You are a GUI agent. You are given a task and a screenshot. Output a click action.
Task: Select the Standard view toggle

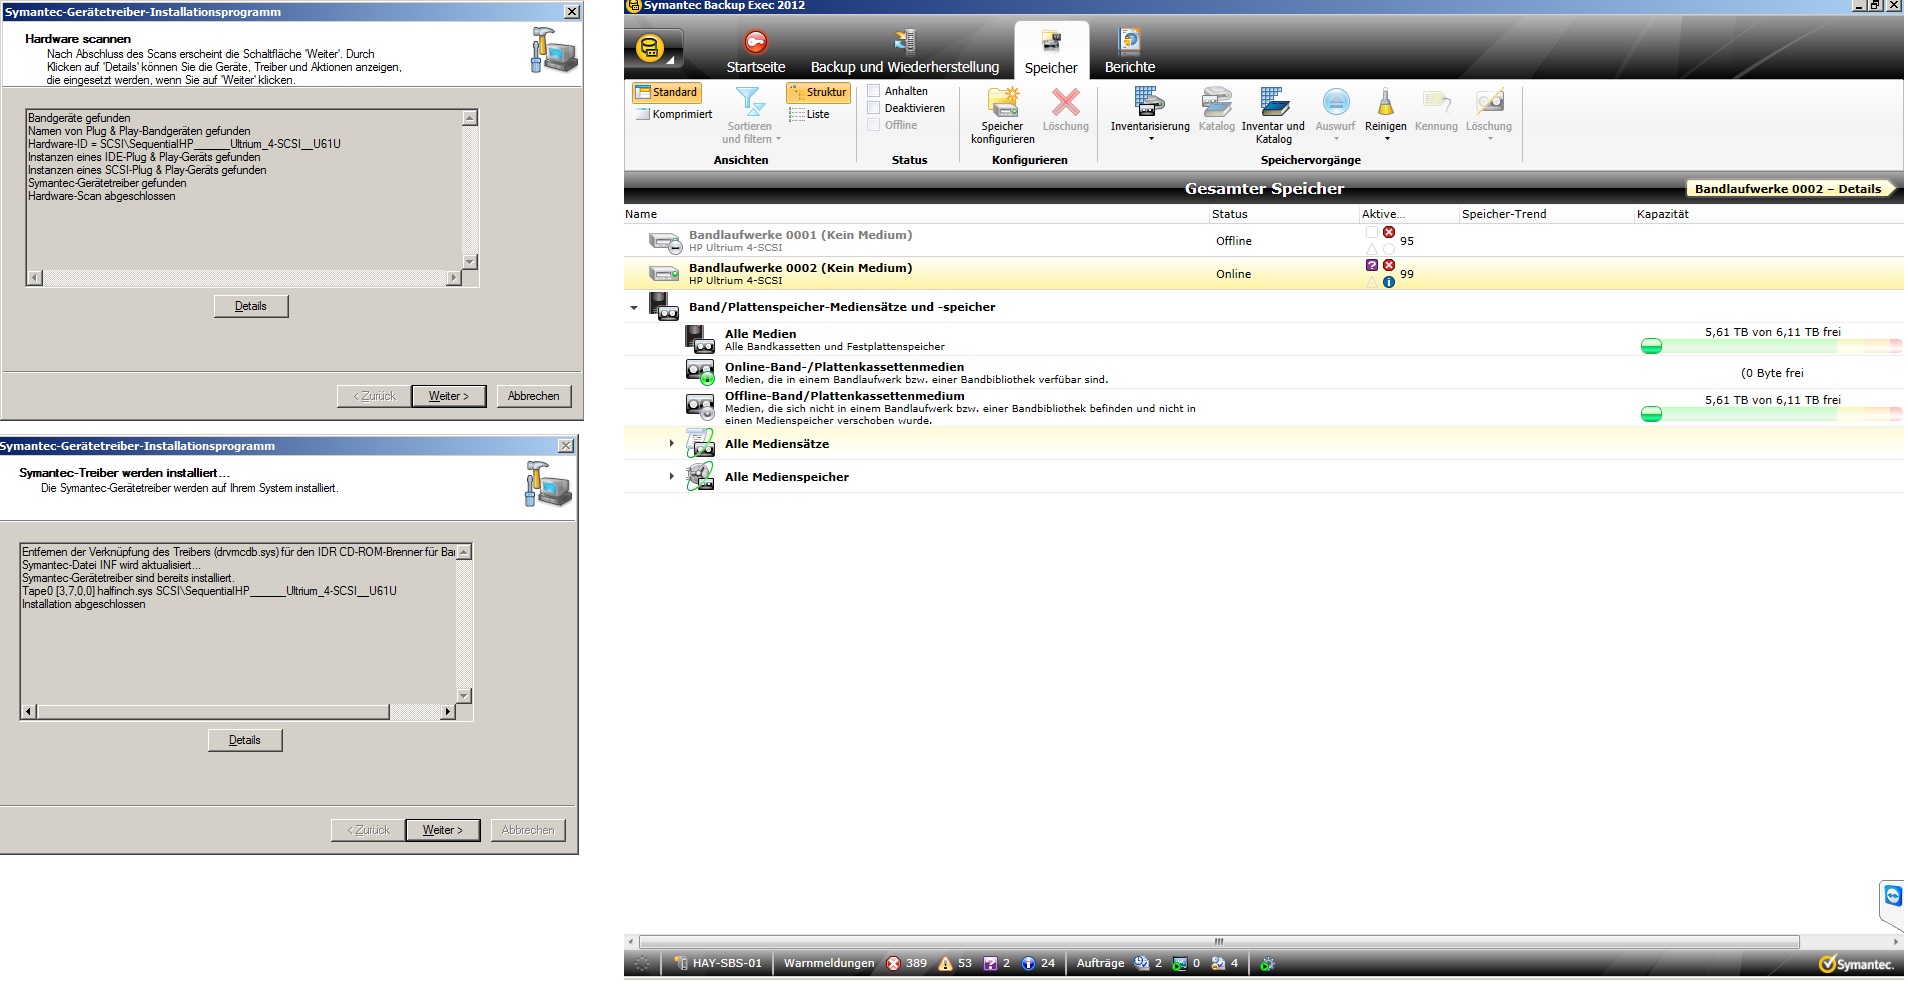point(666,93)
